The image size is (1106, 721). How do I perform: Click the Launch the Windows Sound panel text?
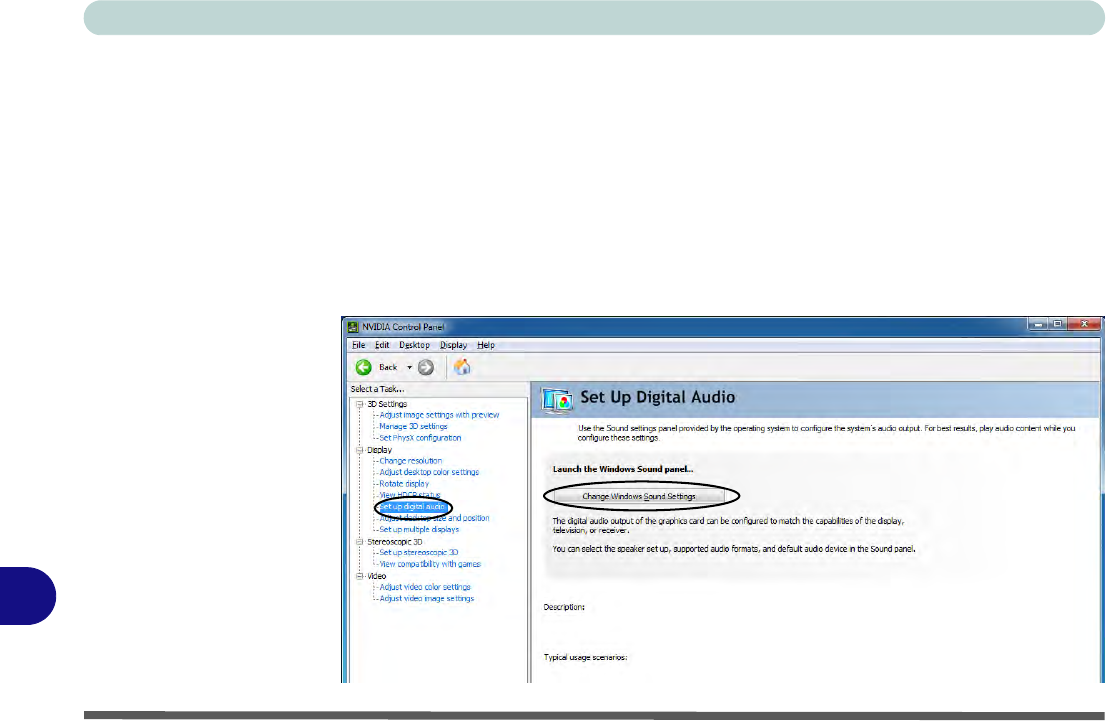[623, 469]
